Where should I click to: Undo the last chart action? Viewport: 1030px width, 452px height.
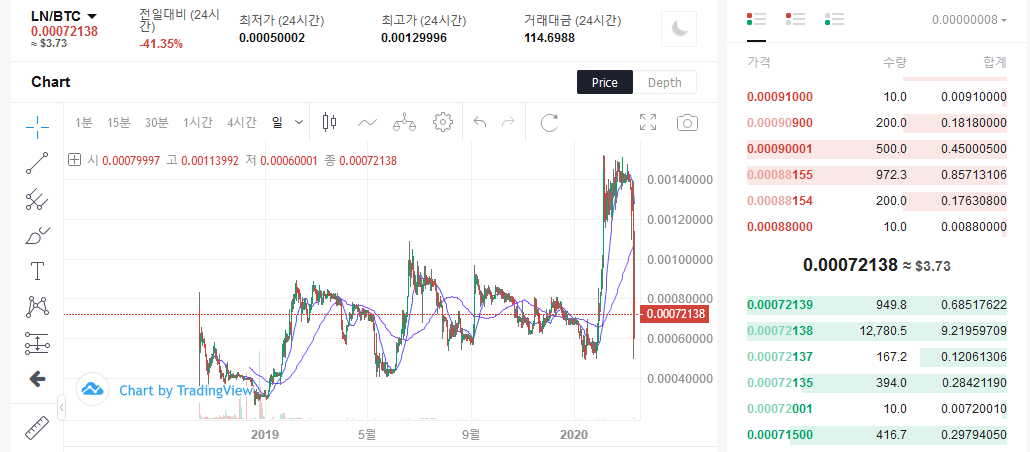coord(480,122)
